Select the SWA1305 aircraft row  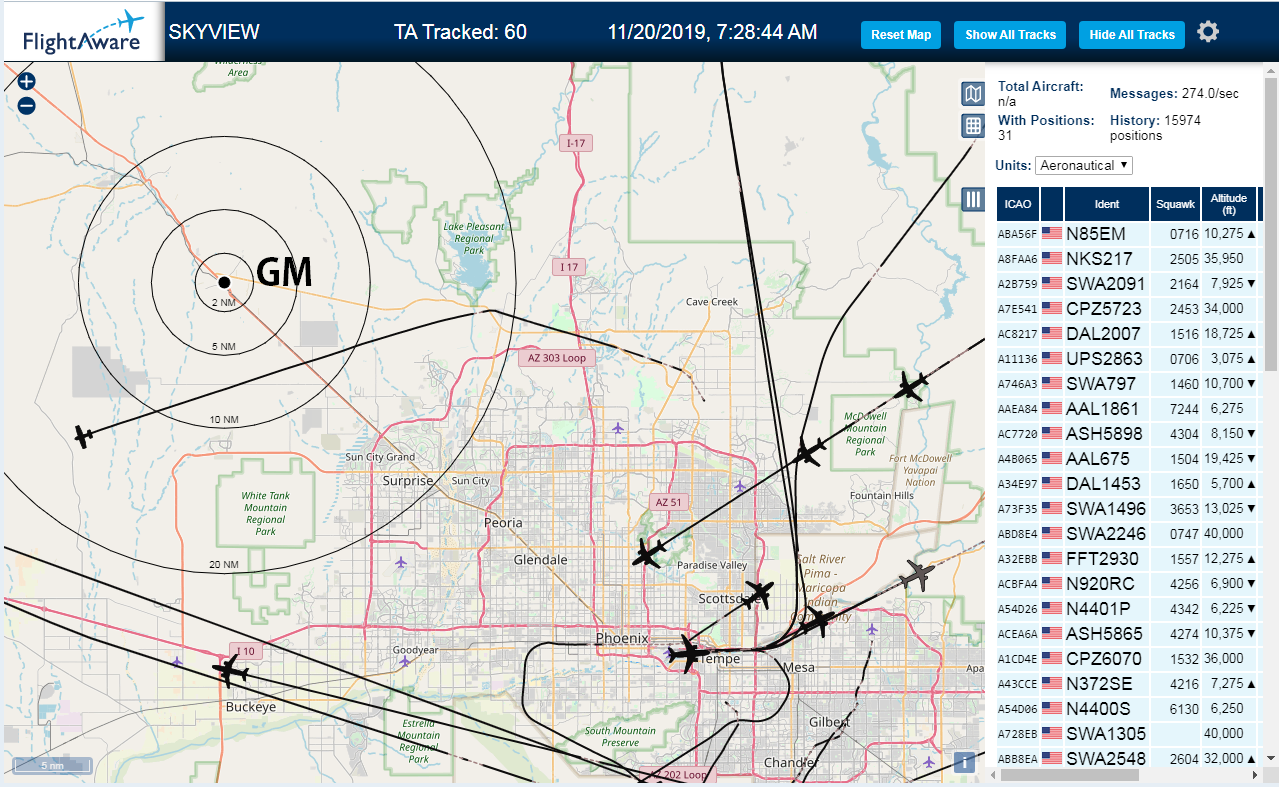tap(1127, 734)
